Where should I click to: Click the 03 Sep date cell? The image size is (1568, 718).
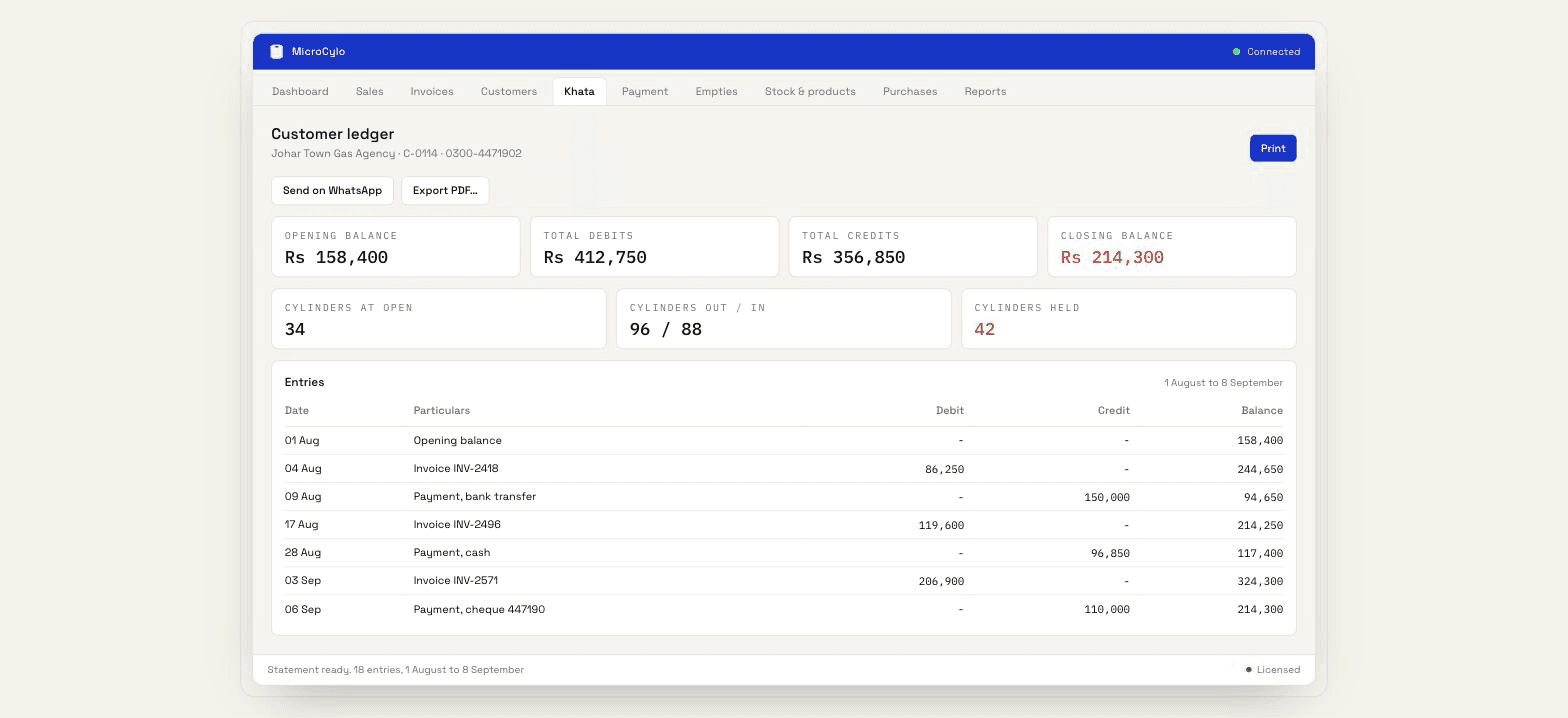pos(303,581)
